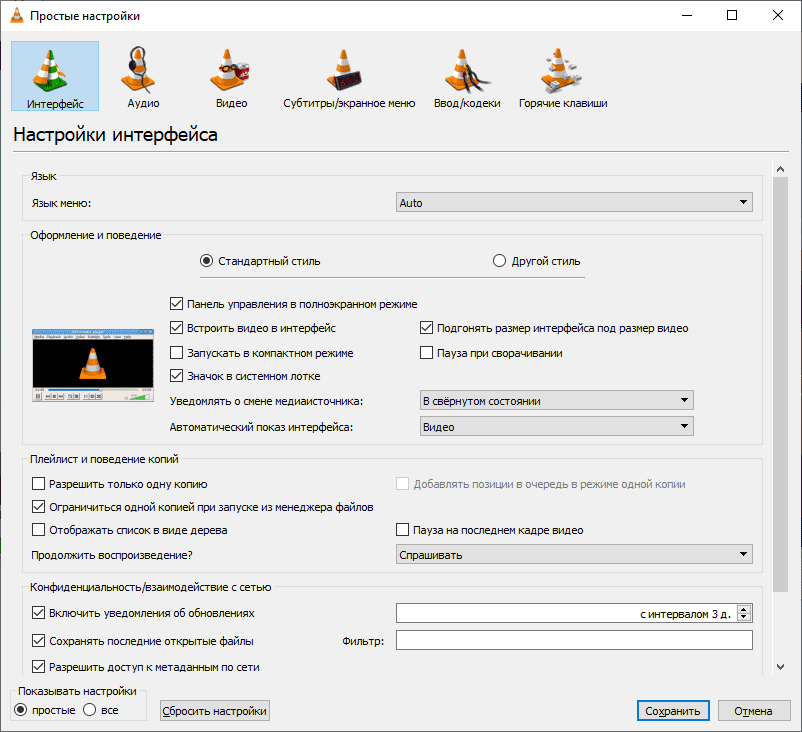
Task: Minimize the Простые настройки window
Action: point(687,15)
